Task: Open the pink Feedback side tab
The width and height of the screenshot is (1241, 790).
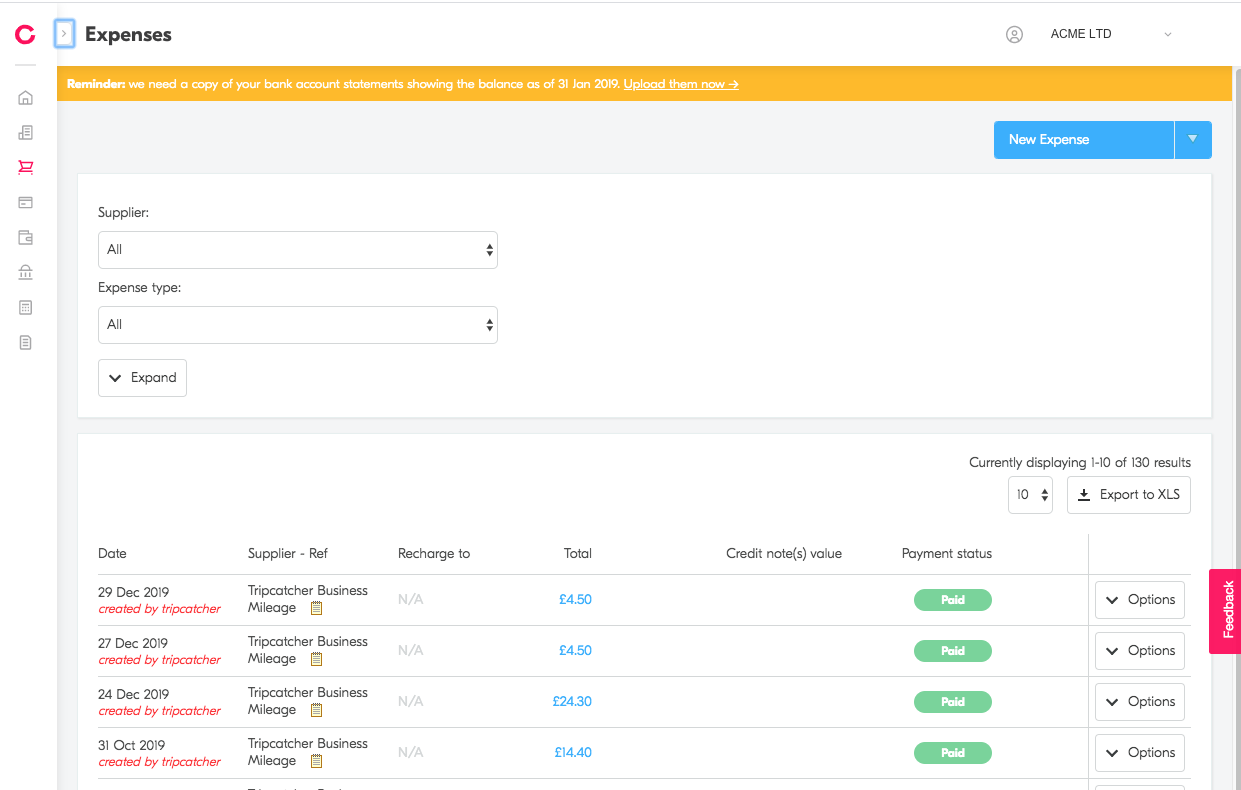Action: click(1226, 611)
